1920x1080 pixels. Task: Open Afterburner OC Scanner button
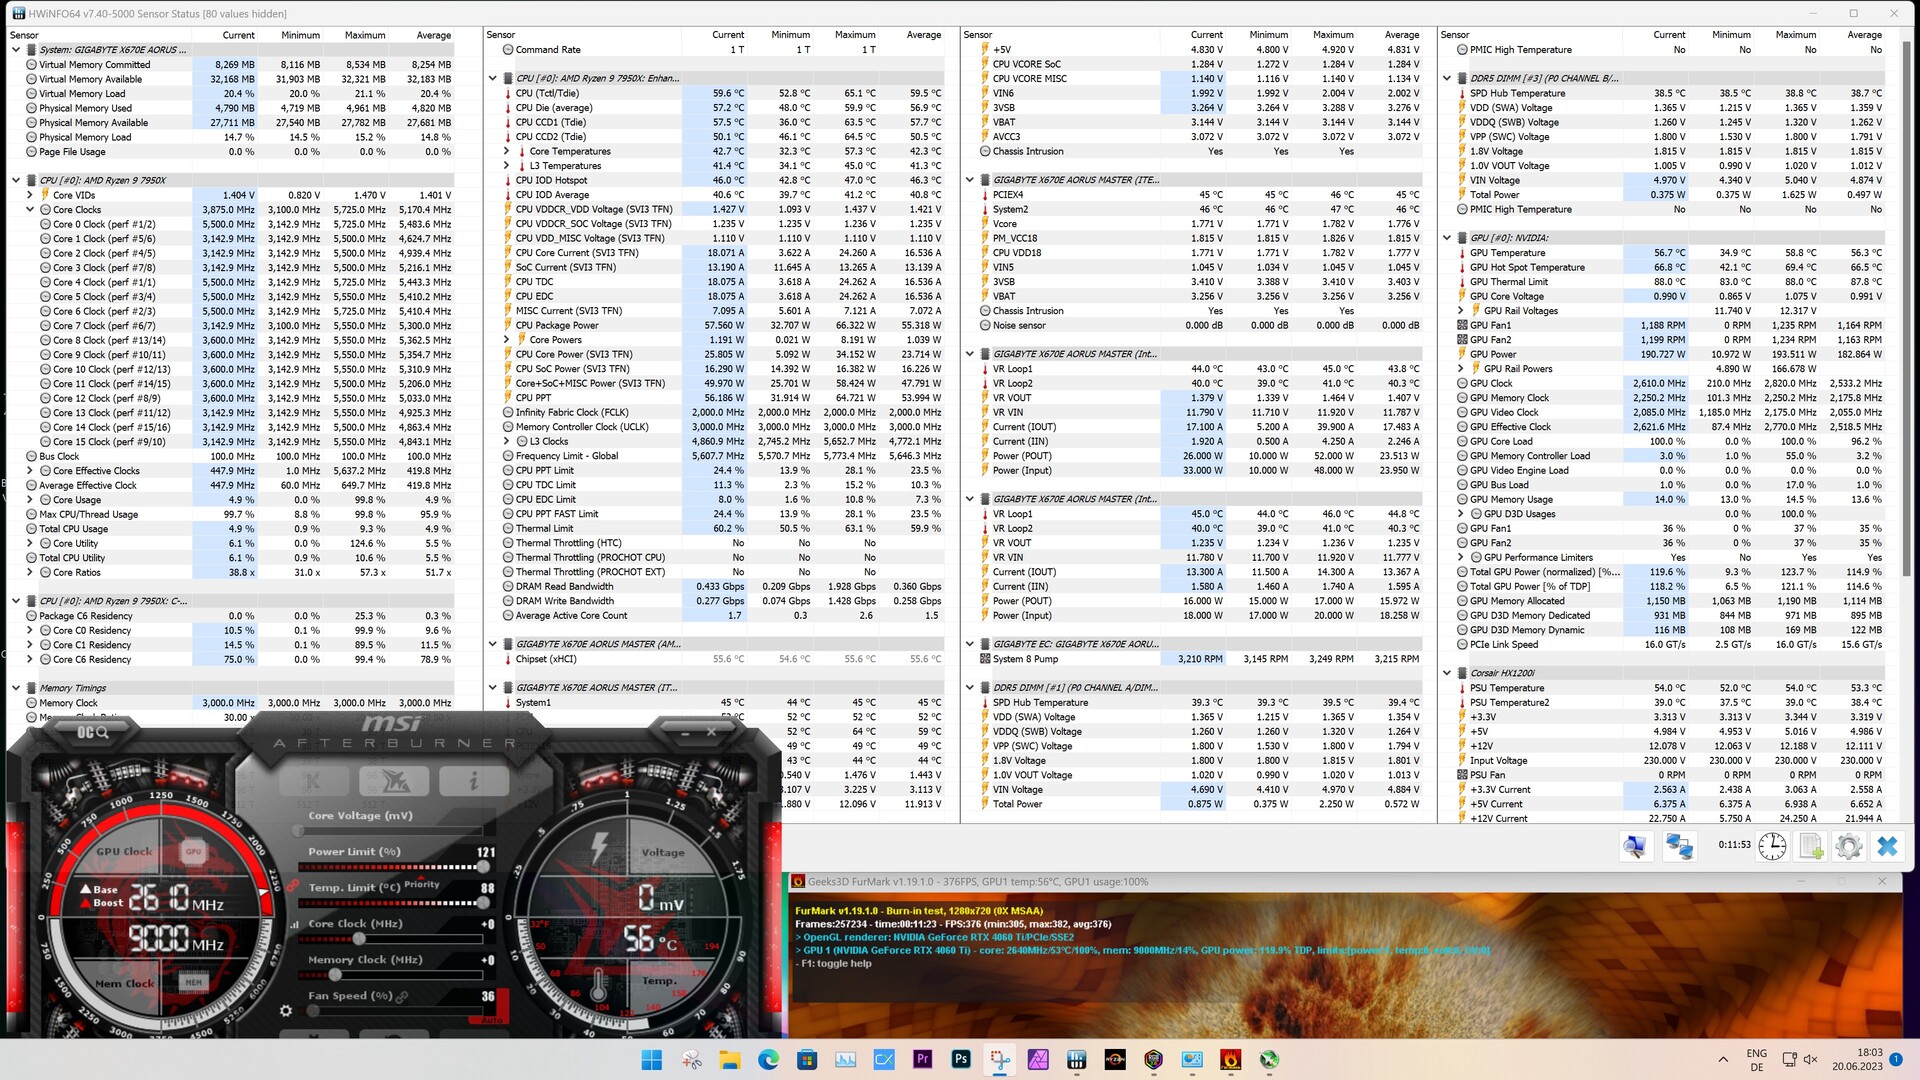tap(93, 732)
